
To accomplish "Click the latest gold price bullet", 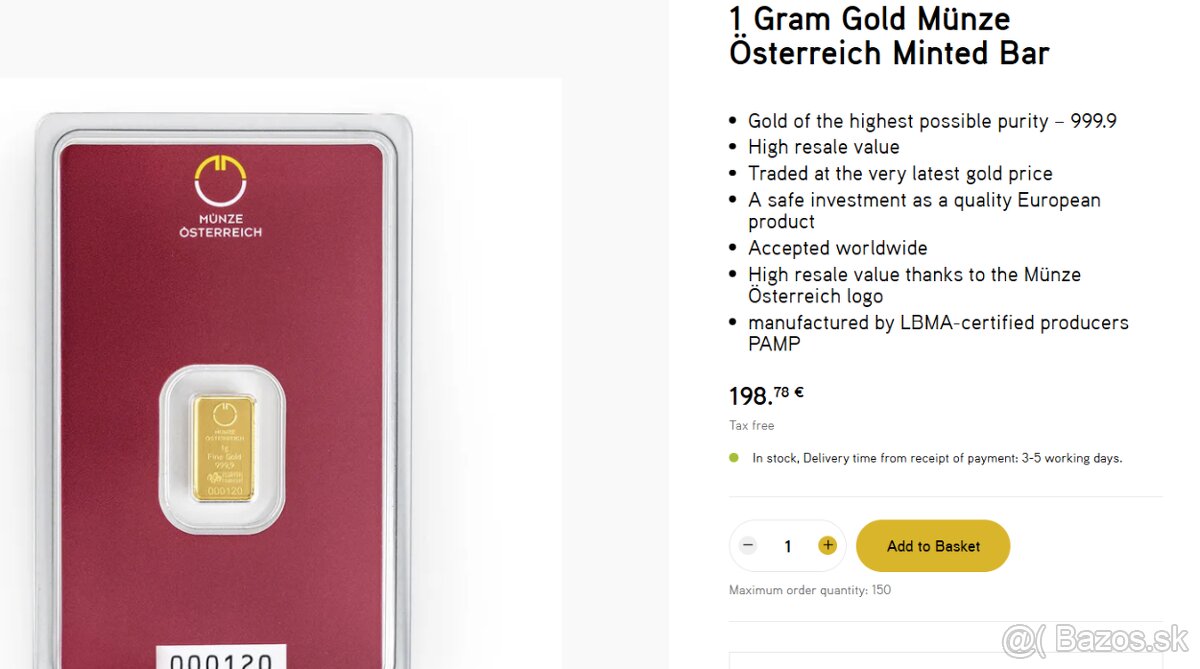I will [900, 173].
